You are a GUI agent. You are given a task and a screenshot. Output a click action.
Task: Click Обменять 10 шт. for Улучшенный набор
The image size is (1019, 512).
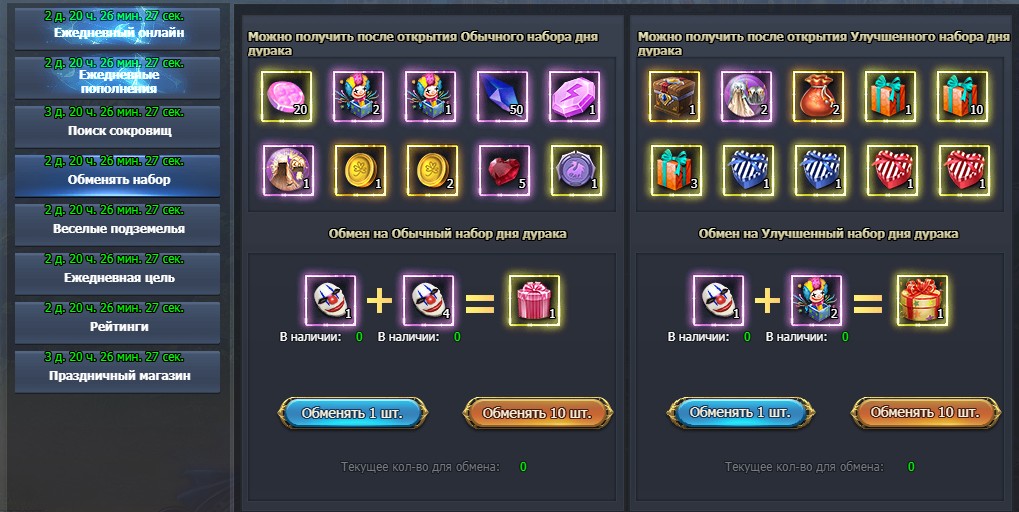[925, 413]
